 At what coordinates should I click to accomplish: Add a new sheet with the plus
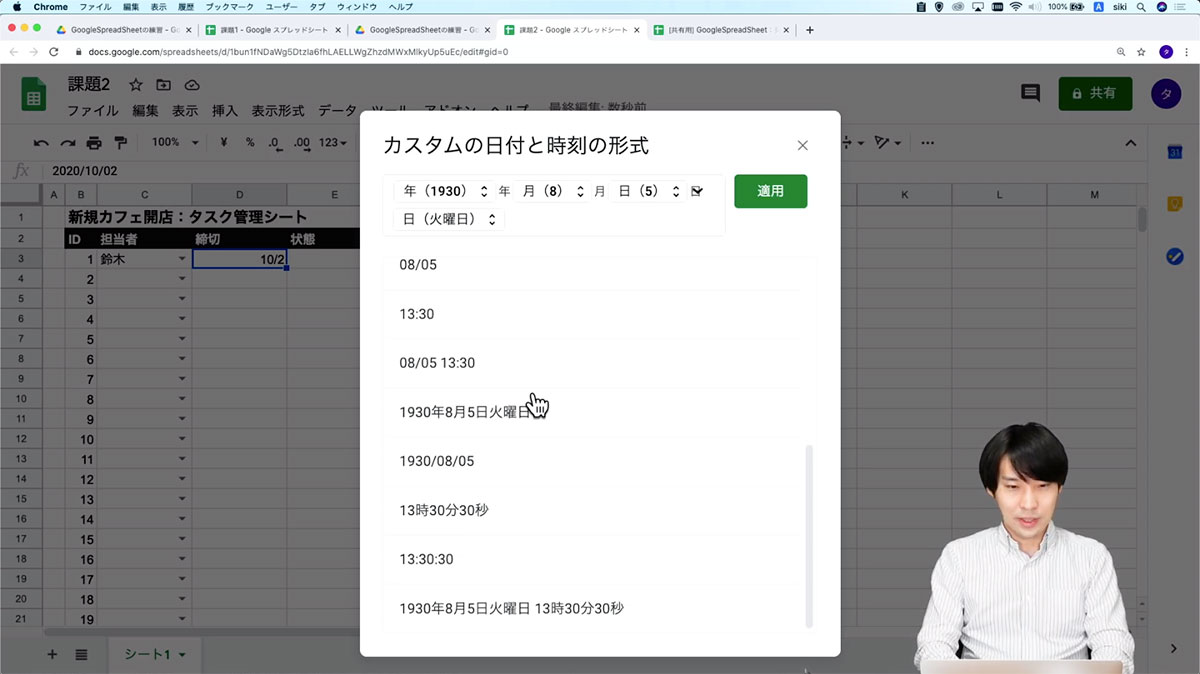[x=52, y=654]
